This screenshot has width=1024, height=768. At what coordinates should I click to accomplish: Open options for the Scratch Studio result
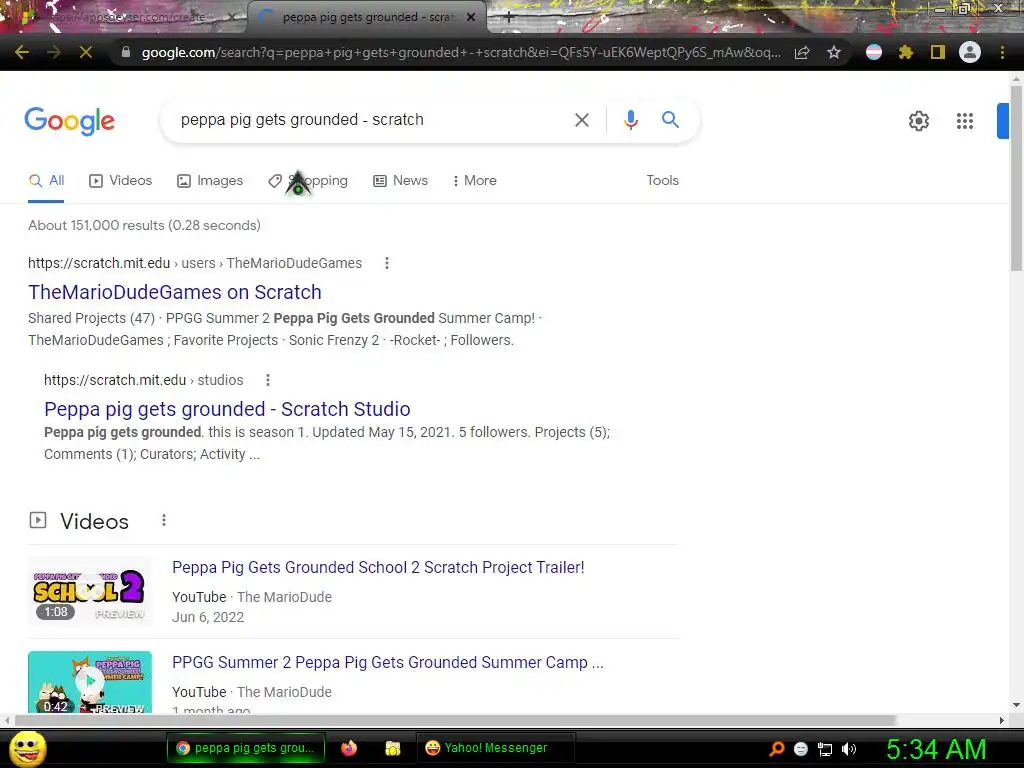coord(268,380)
